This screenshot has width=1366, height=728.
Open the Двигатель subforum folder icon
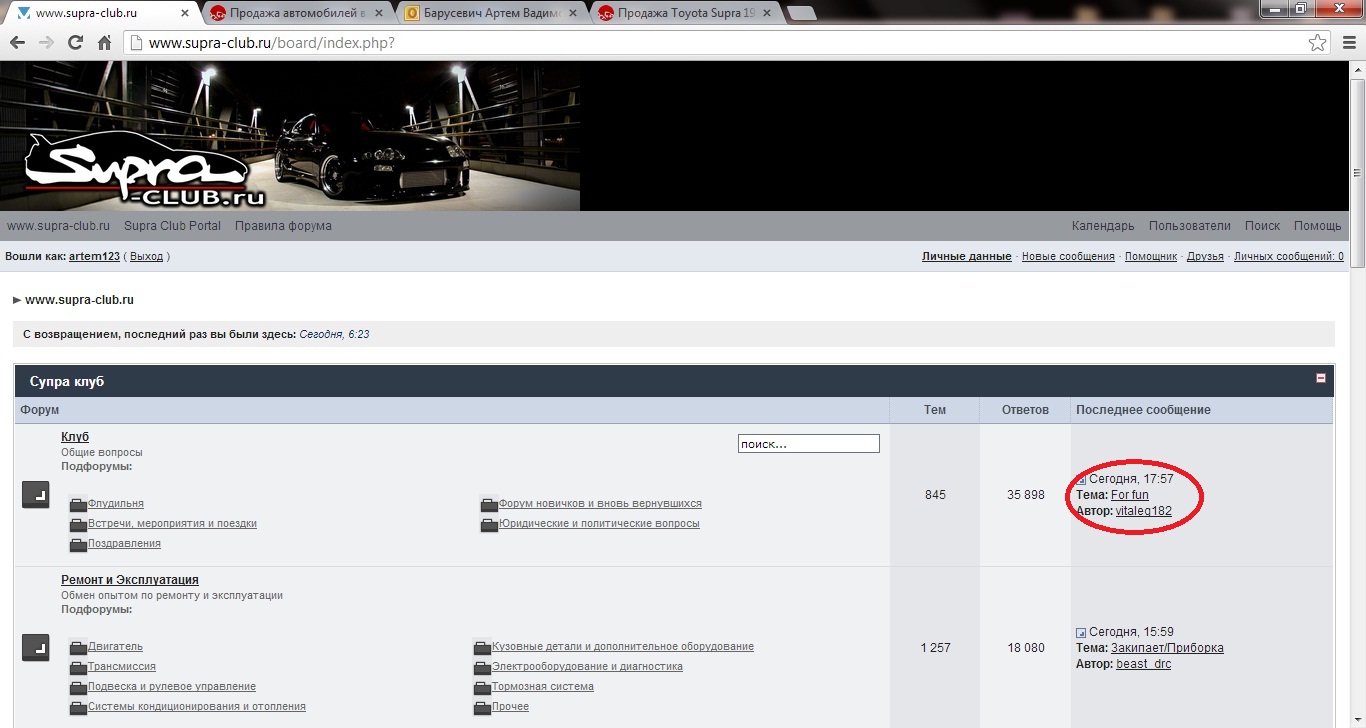78,648
